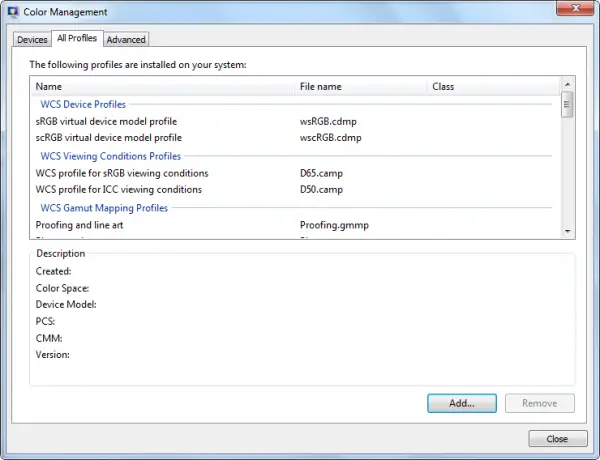Screen dimensions: 600x460
Task: Sort by the Name column header
Action: [x=162, y=86]
